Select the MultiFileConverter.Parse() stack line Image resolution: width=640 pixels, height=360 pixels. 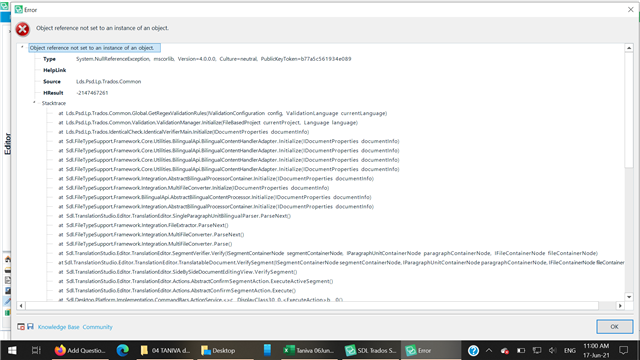(145, 244)
